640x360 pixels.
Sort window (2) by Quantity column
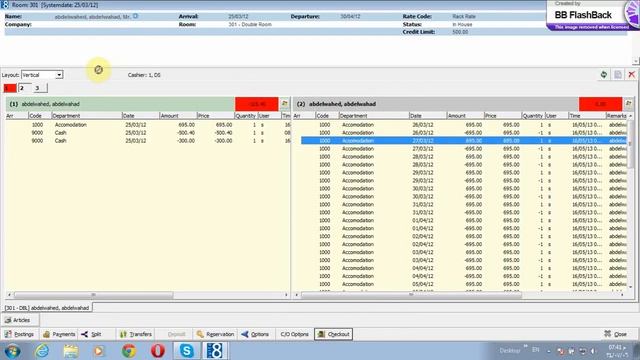[x=533, y=116]
